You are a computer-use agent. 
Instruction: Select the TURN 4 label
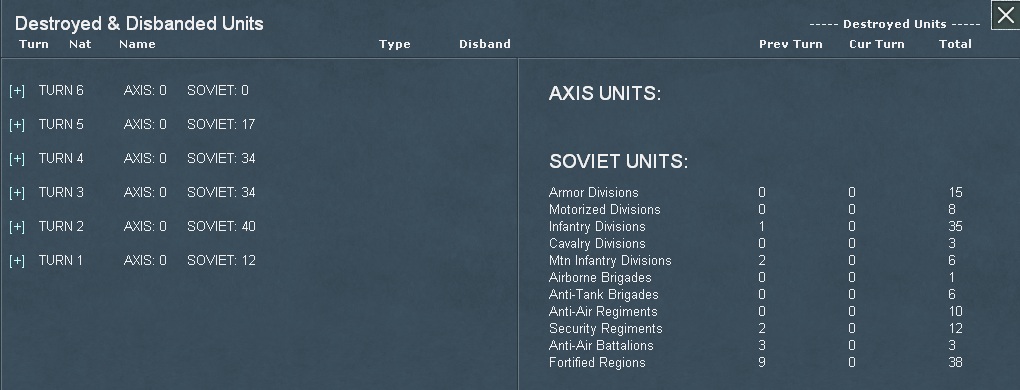click(61, 158)
